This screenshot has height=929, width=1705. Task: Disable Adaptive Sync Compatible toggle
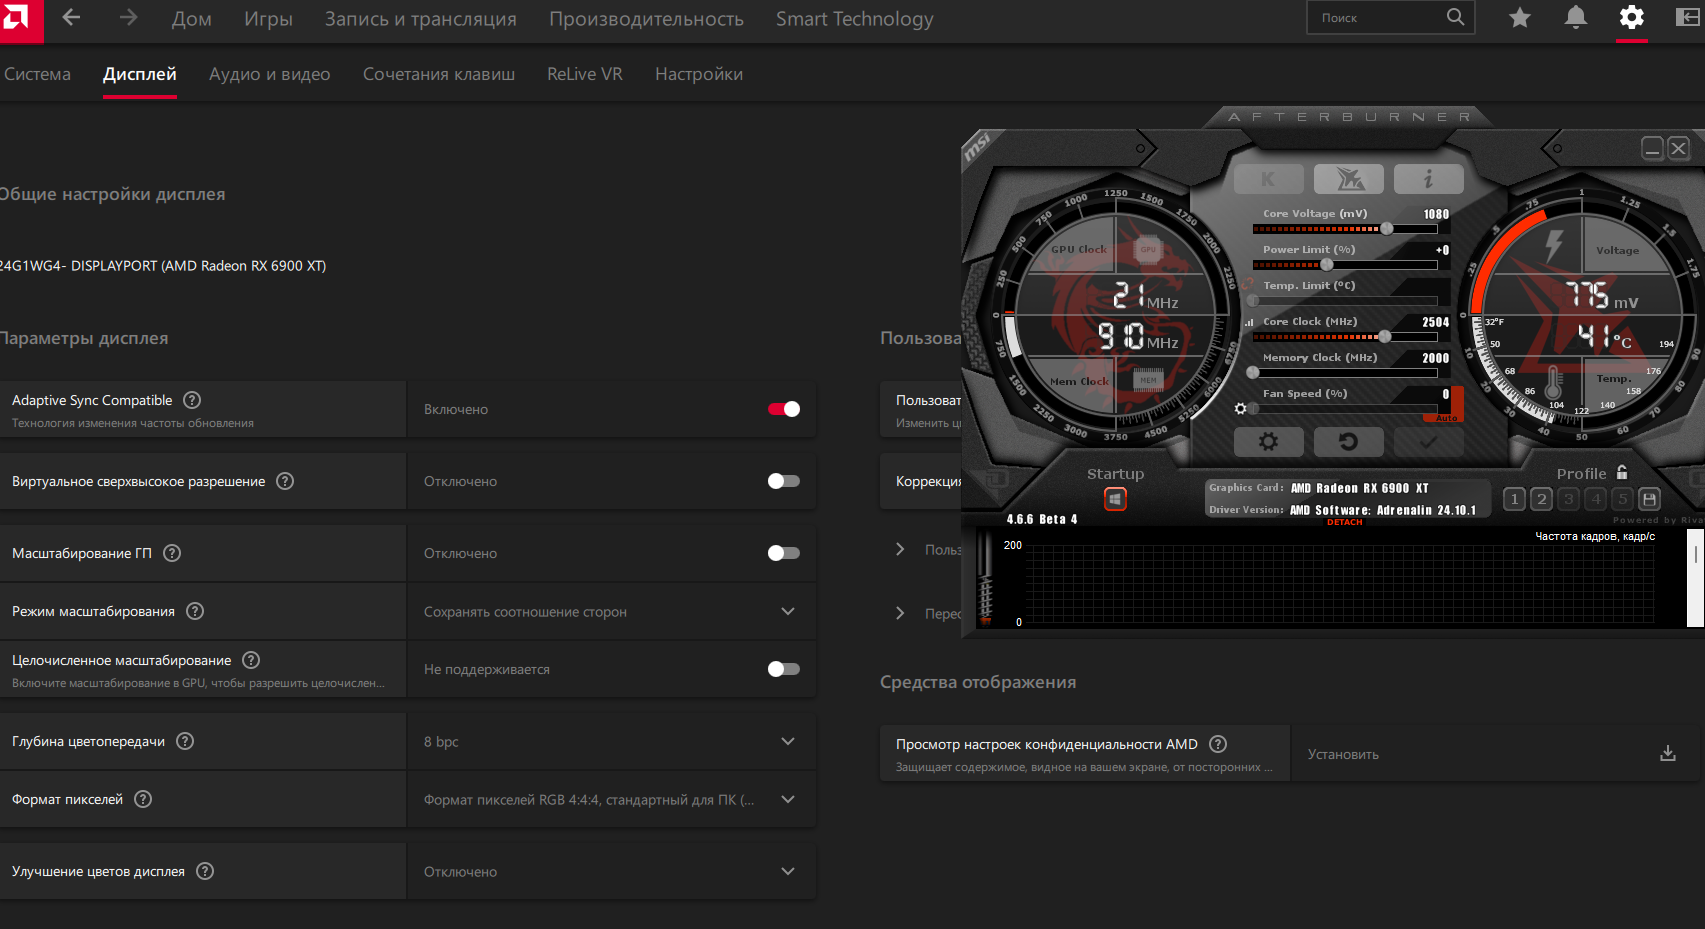pyautogui.click(x=784, y=409)
